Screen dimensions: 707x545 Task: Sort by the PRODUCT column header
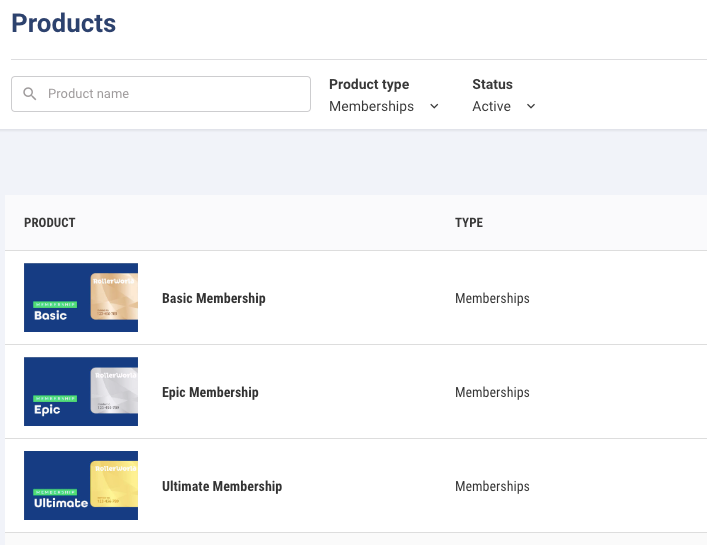pos(50,223)
